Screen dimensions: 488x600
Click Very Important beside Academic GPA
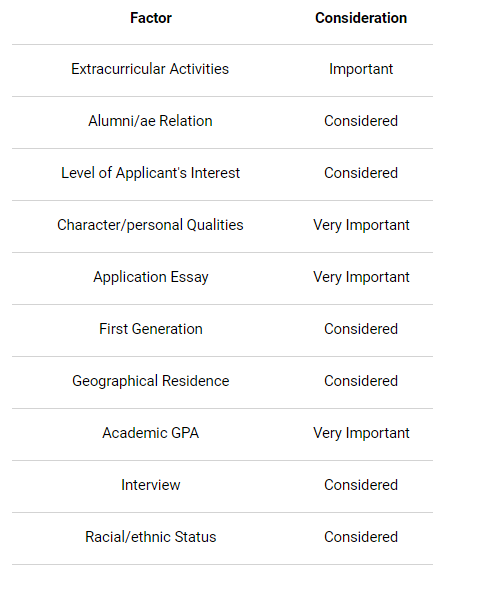click(361, 433)
